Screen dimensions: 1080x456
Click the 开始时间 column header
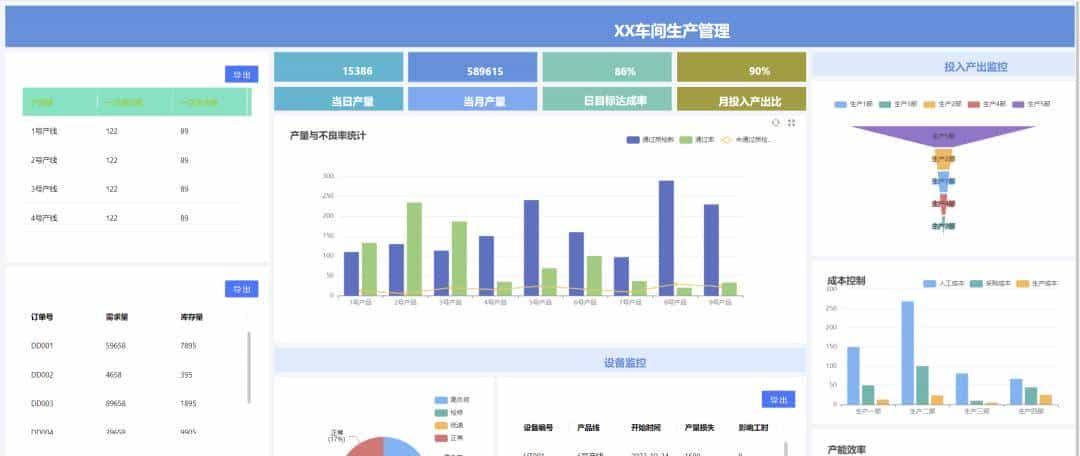[x=646, y=428]
